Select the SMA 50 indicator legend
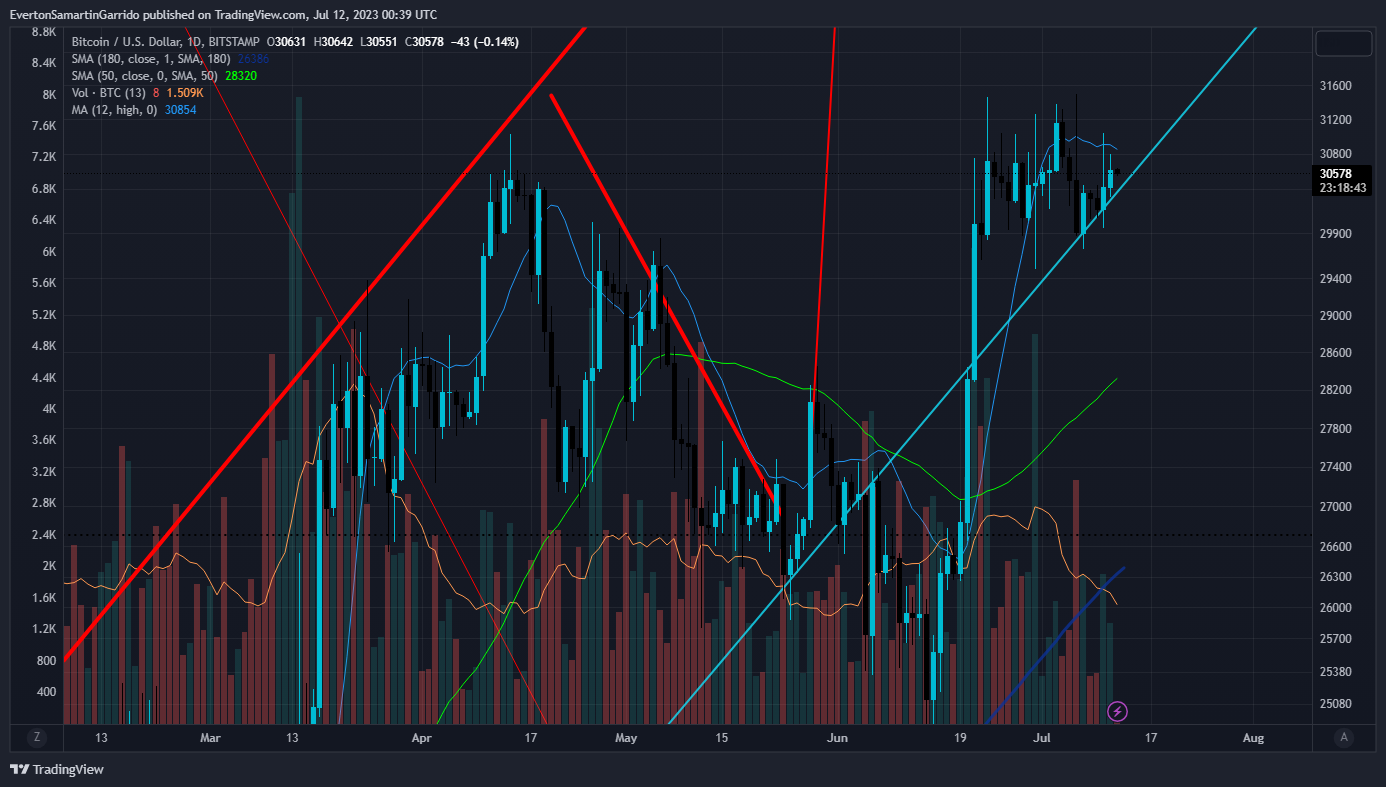Screen dimensions: 1386x787 [146, 76]
